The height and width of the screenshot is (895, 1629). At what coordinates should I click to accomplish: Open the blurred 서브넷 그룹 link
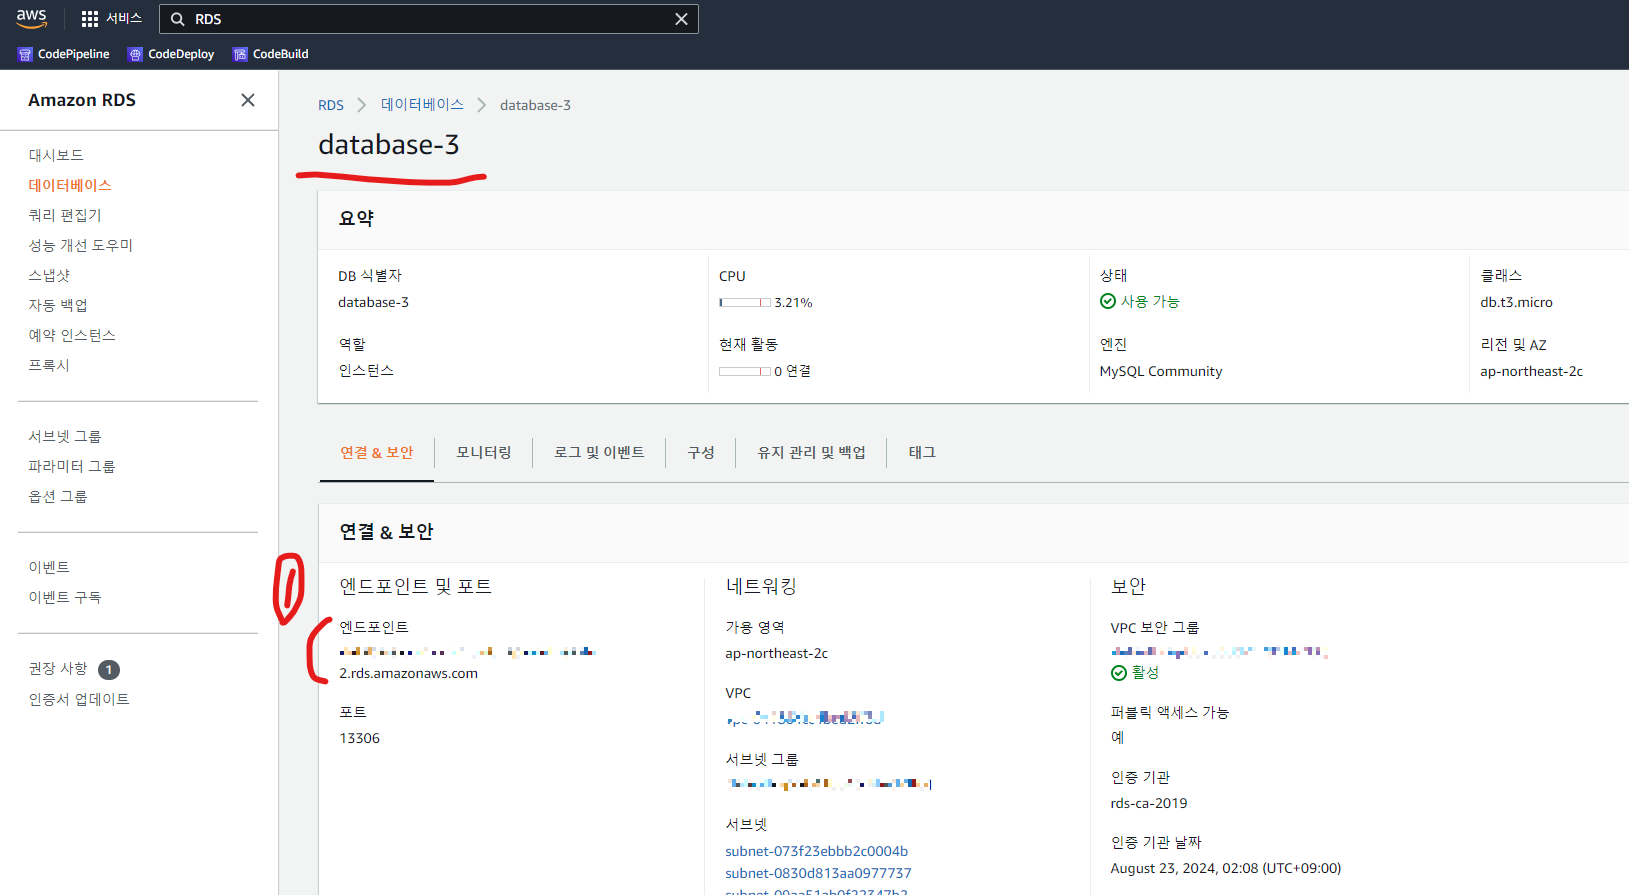click(x=829, y=783)
